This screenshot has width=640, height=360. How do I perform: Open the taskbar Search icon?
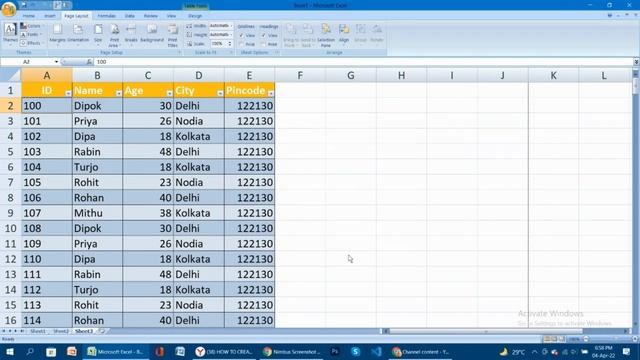coord(30,351)
